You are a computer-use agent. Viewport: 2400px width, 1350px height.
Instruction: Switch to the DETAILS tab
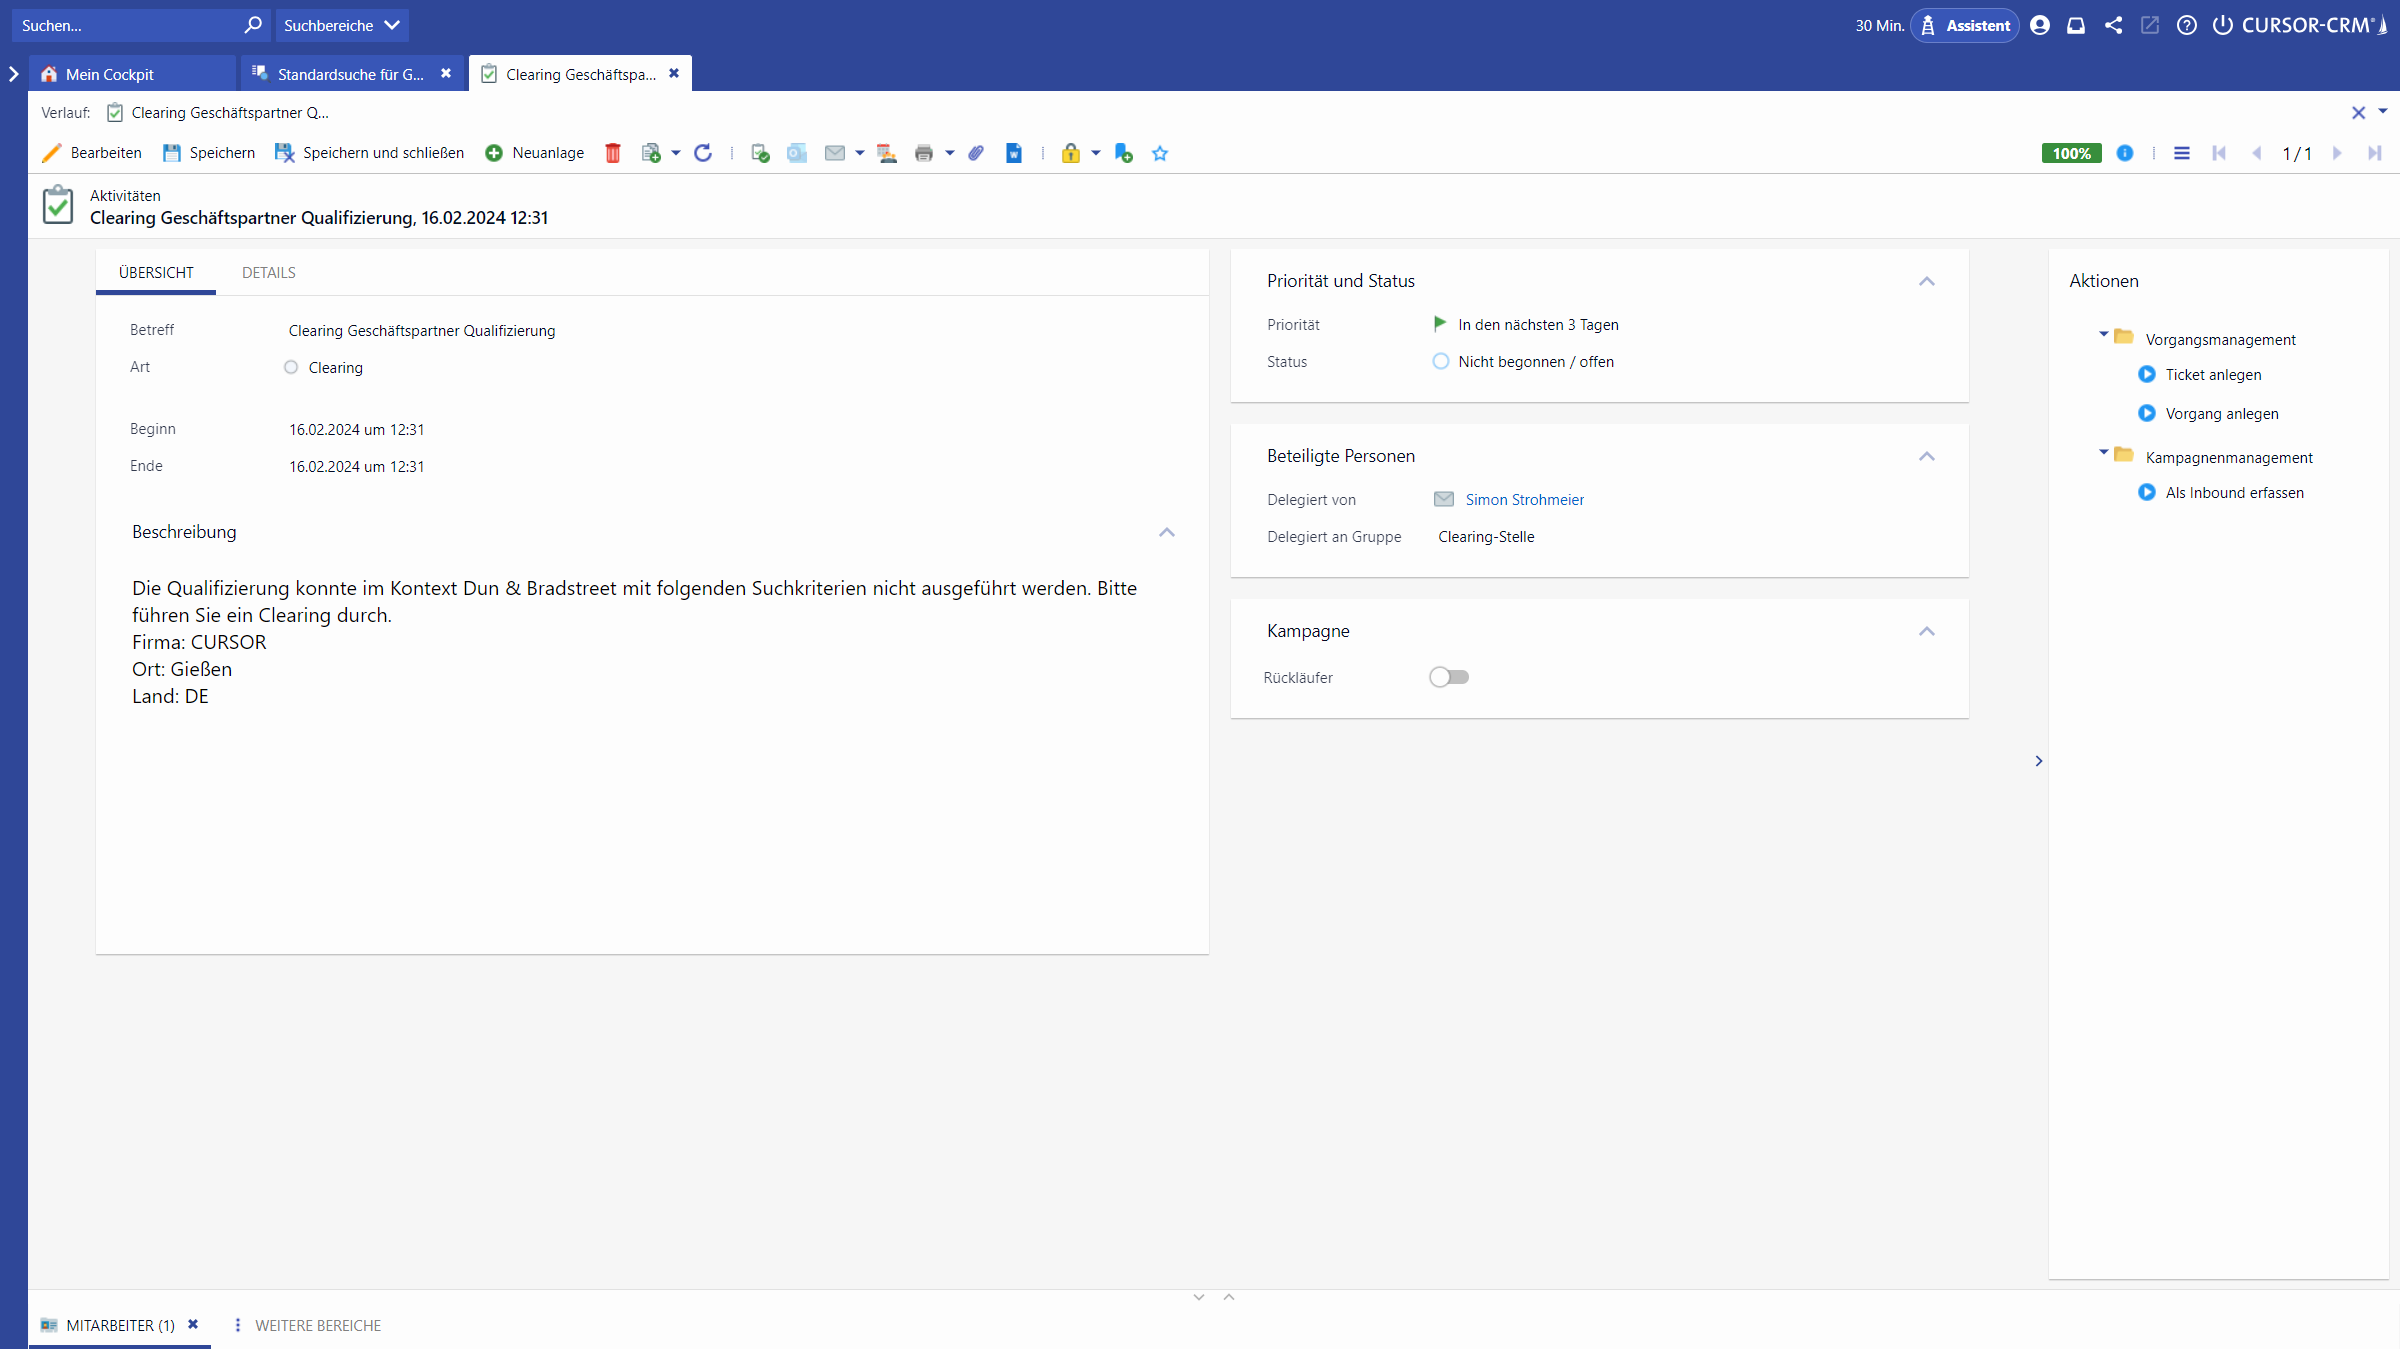pyautogui.click(x=268, y=272)
